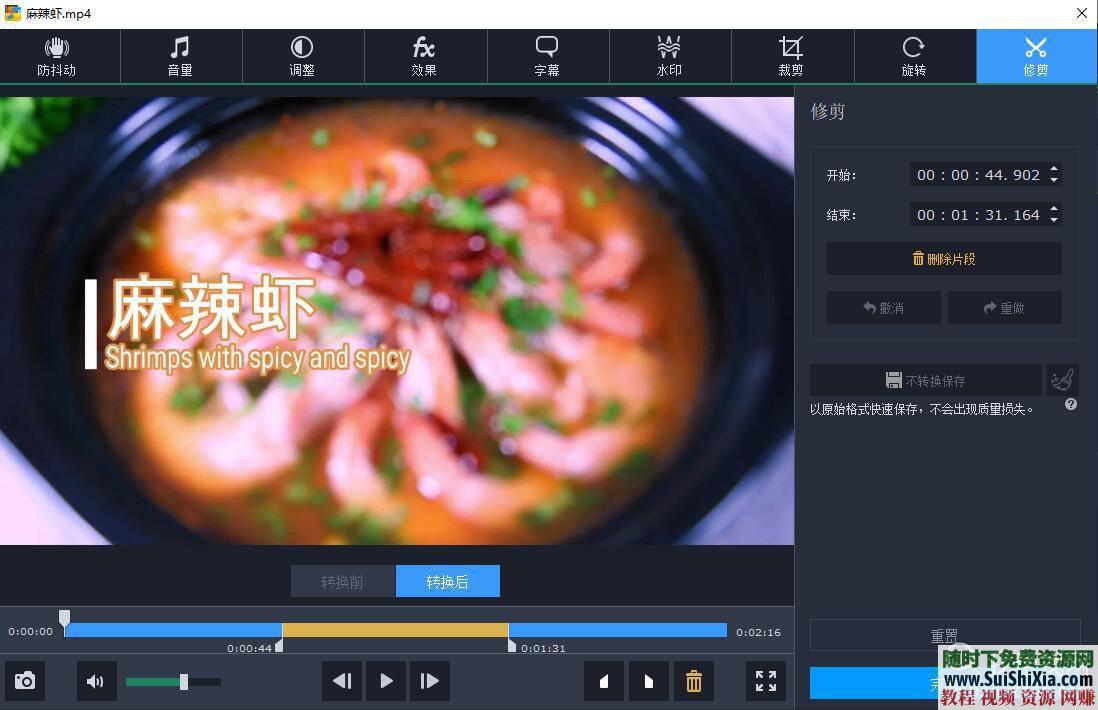This screenshot has width=1098, height=710.
Task: Click the yellow trash icon below timeline
Action: pyautogui.click(x=693, y=681)
